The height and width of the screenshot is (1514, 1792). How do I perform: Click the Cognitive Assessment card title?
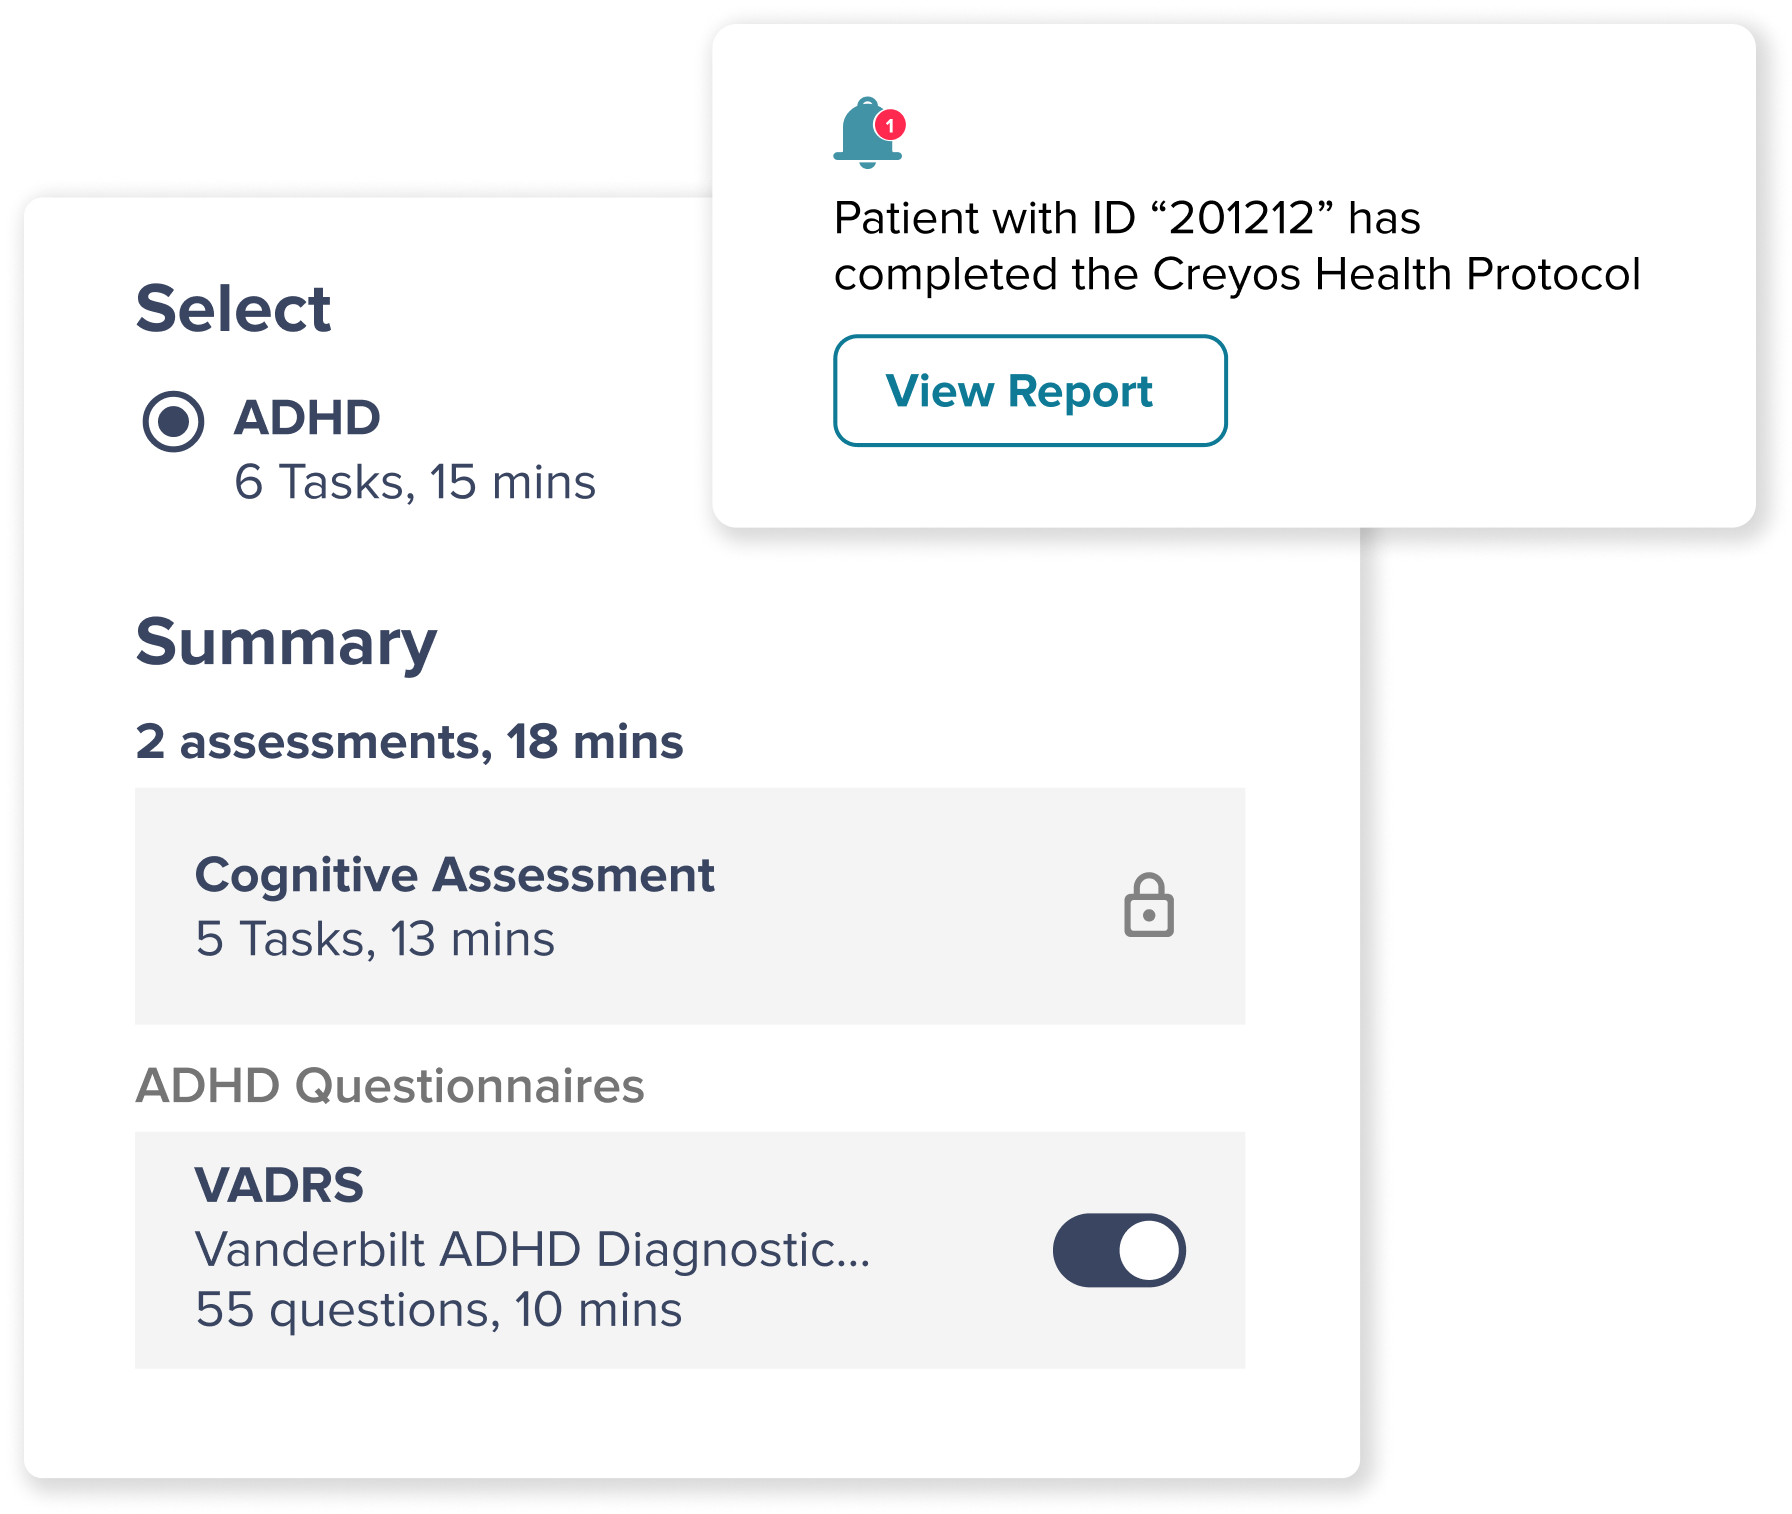(x=455, y=875)
